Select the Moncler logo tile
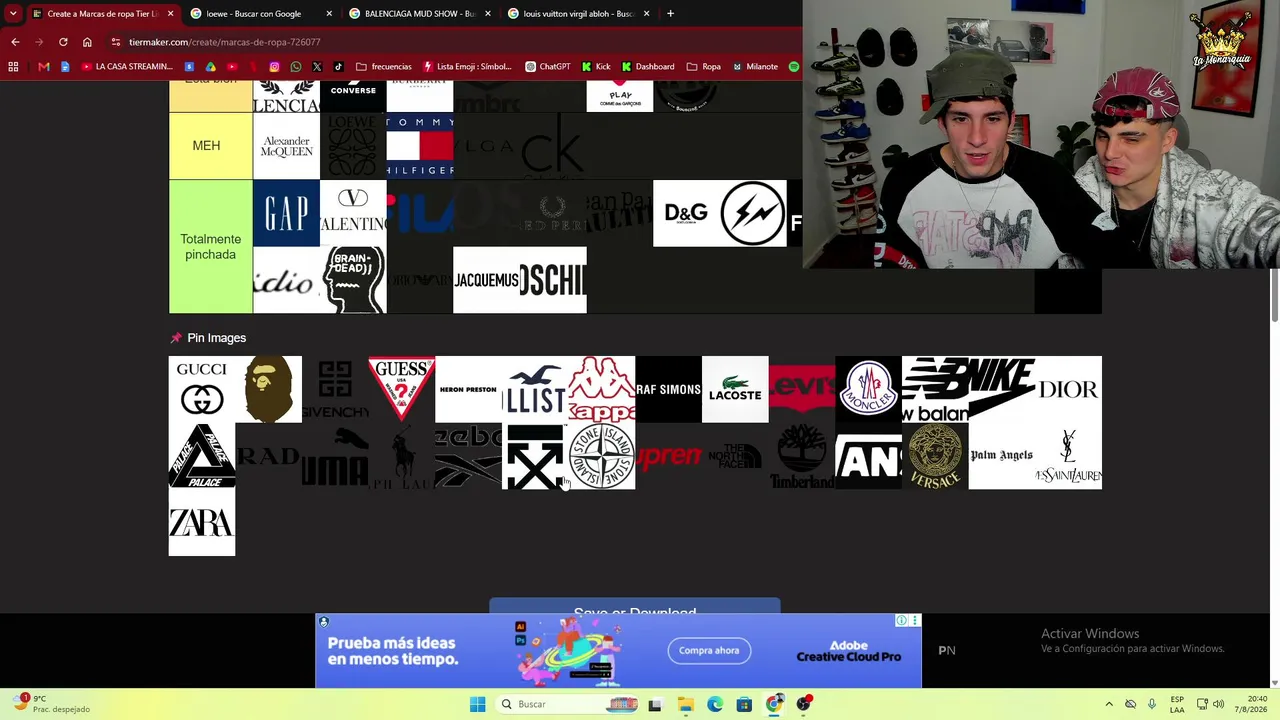Viewport: 1280px width, 720px height. 868,389
